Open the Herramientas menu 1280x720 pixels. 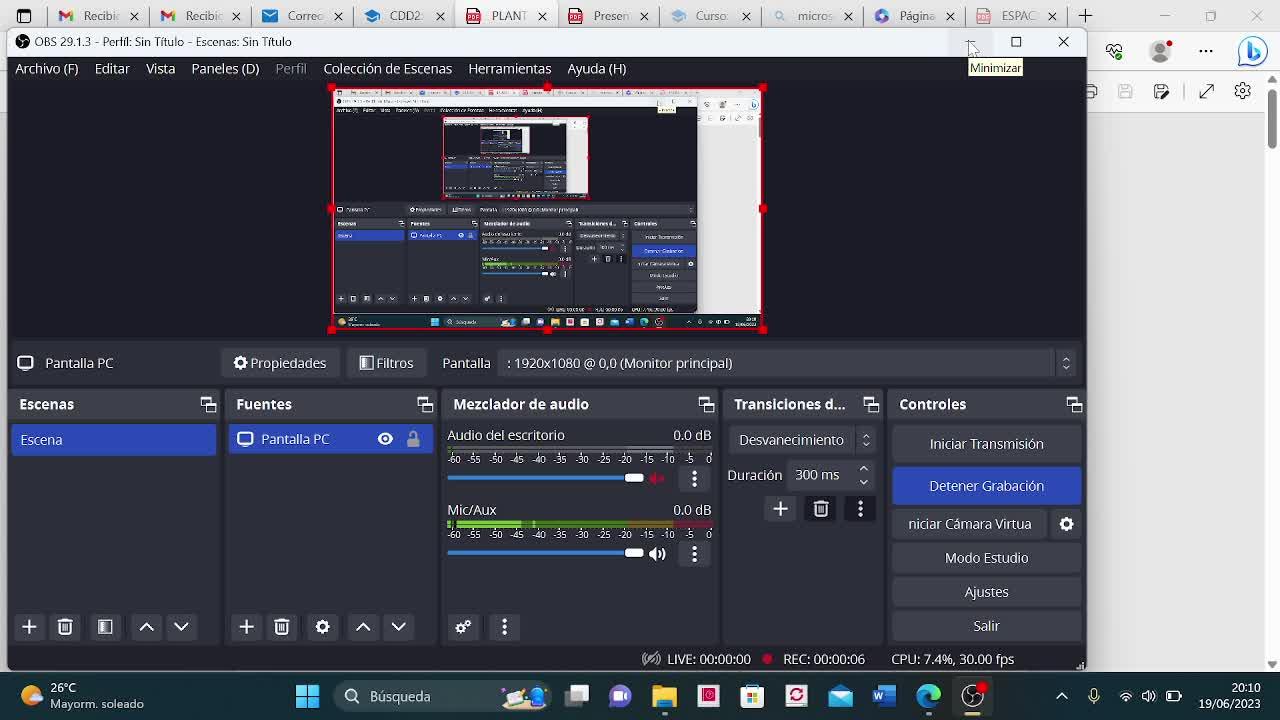[x=509, y=68]
